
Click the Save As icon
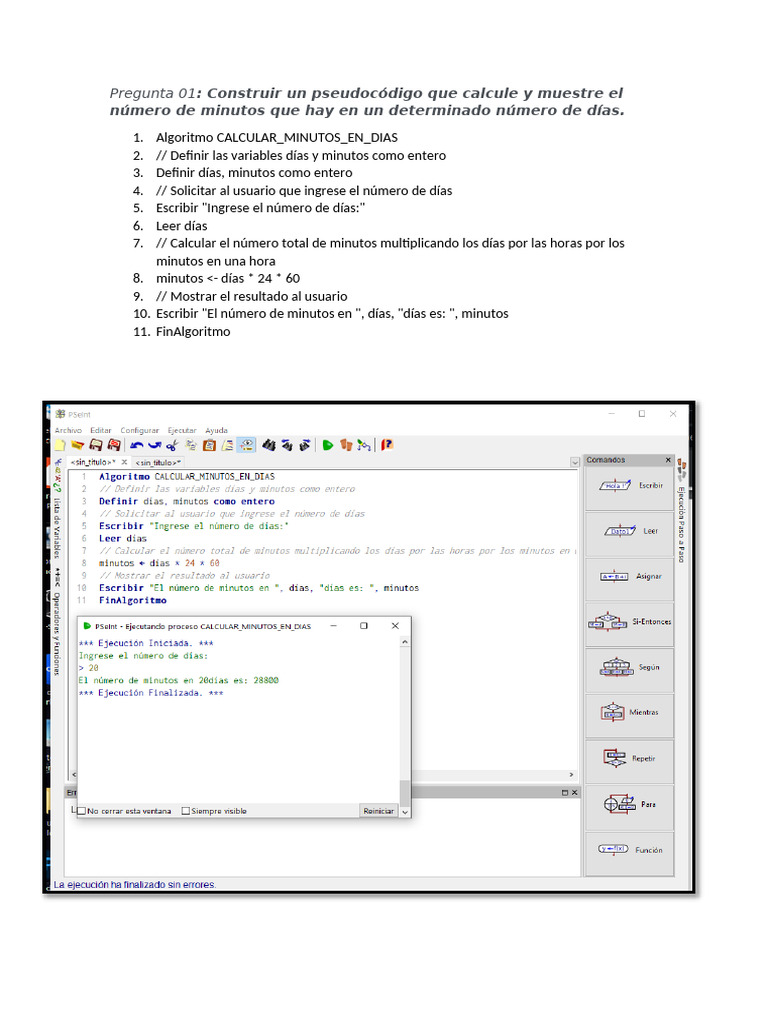click(114, 445)
